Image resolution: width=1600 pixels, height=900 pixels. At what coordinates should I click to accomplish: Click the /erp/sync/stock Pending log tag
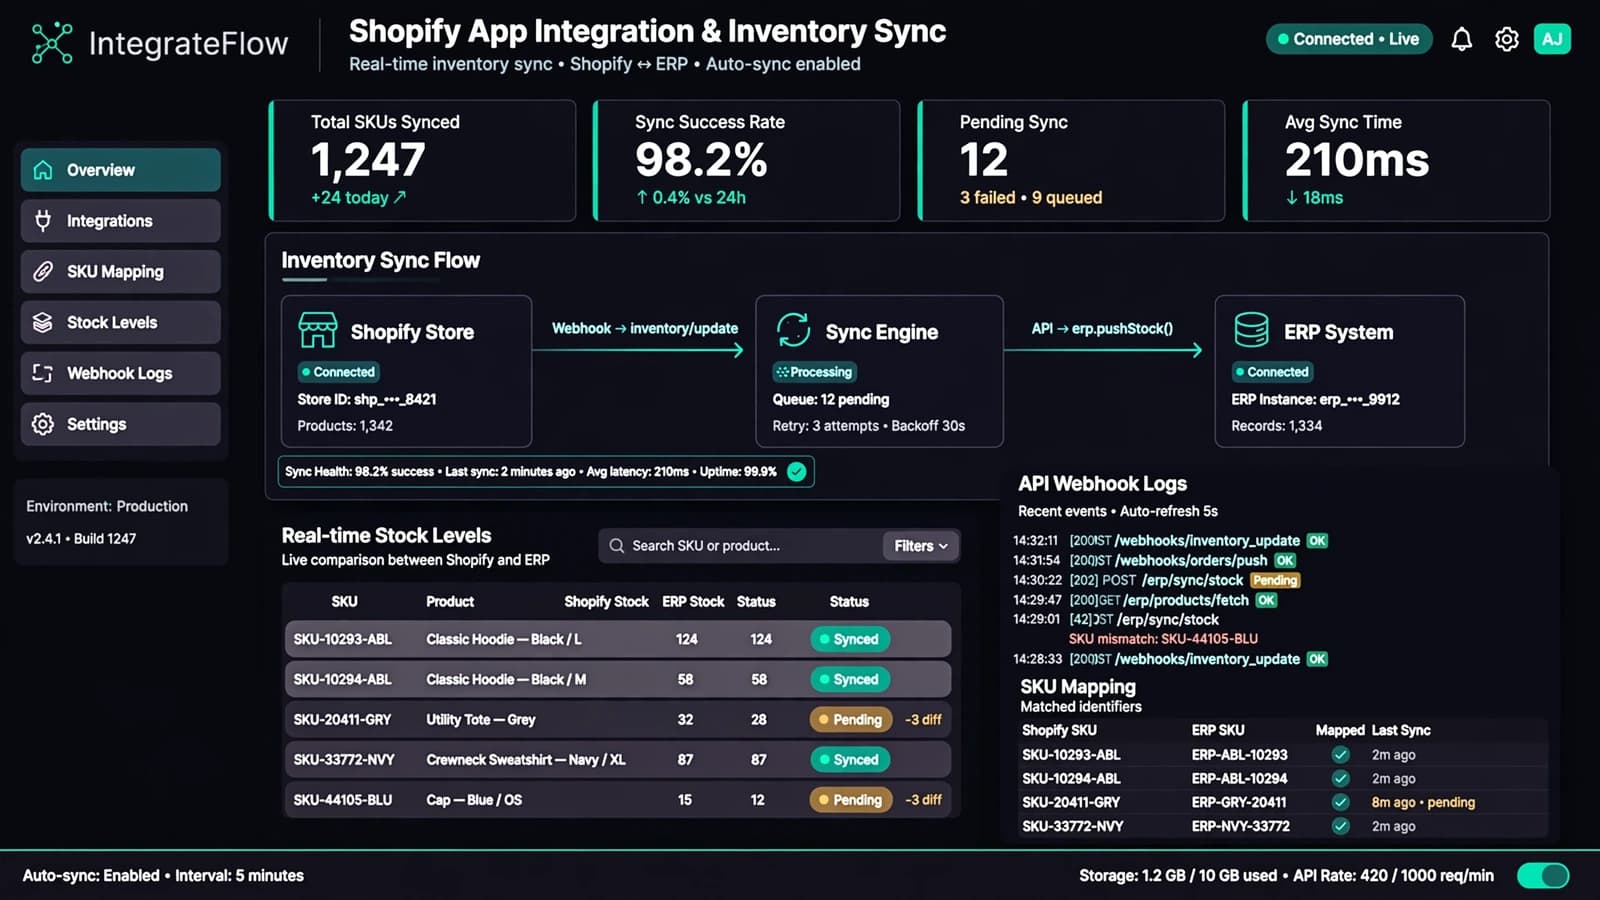click(1275, 580)
